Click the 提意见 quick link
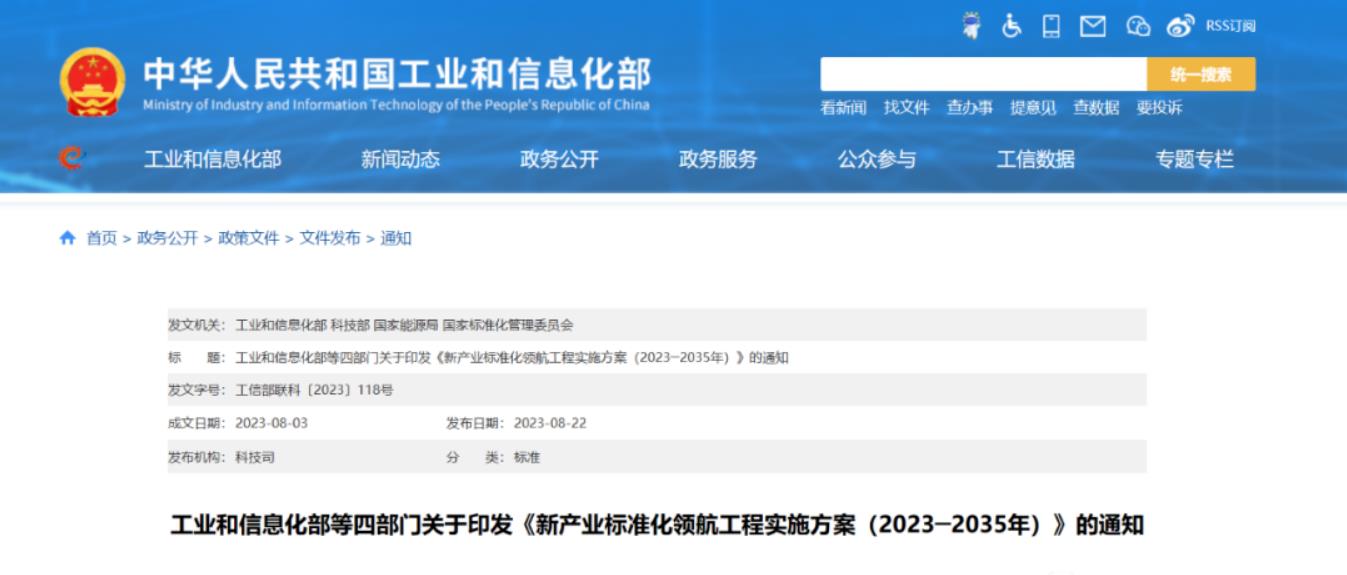1347x575 pixels. tap(1034, 108)
